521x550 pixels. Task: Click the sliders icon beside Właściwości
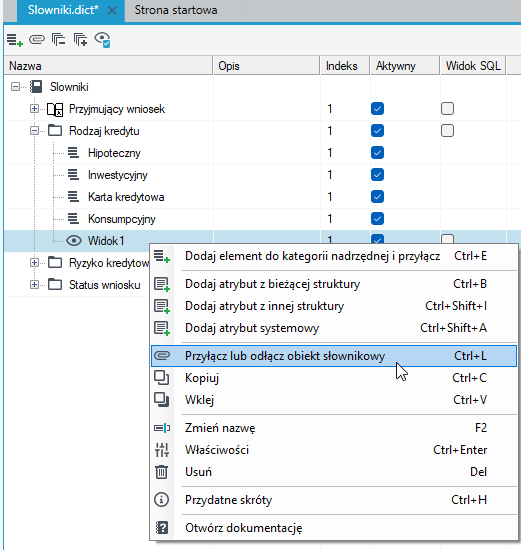[162, 450]
